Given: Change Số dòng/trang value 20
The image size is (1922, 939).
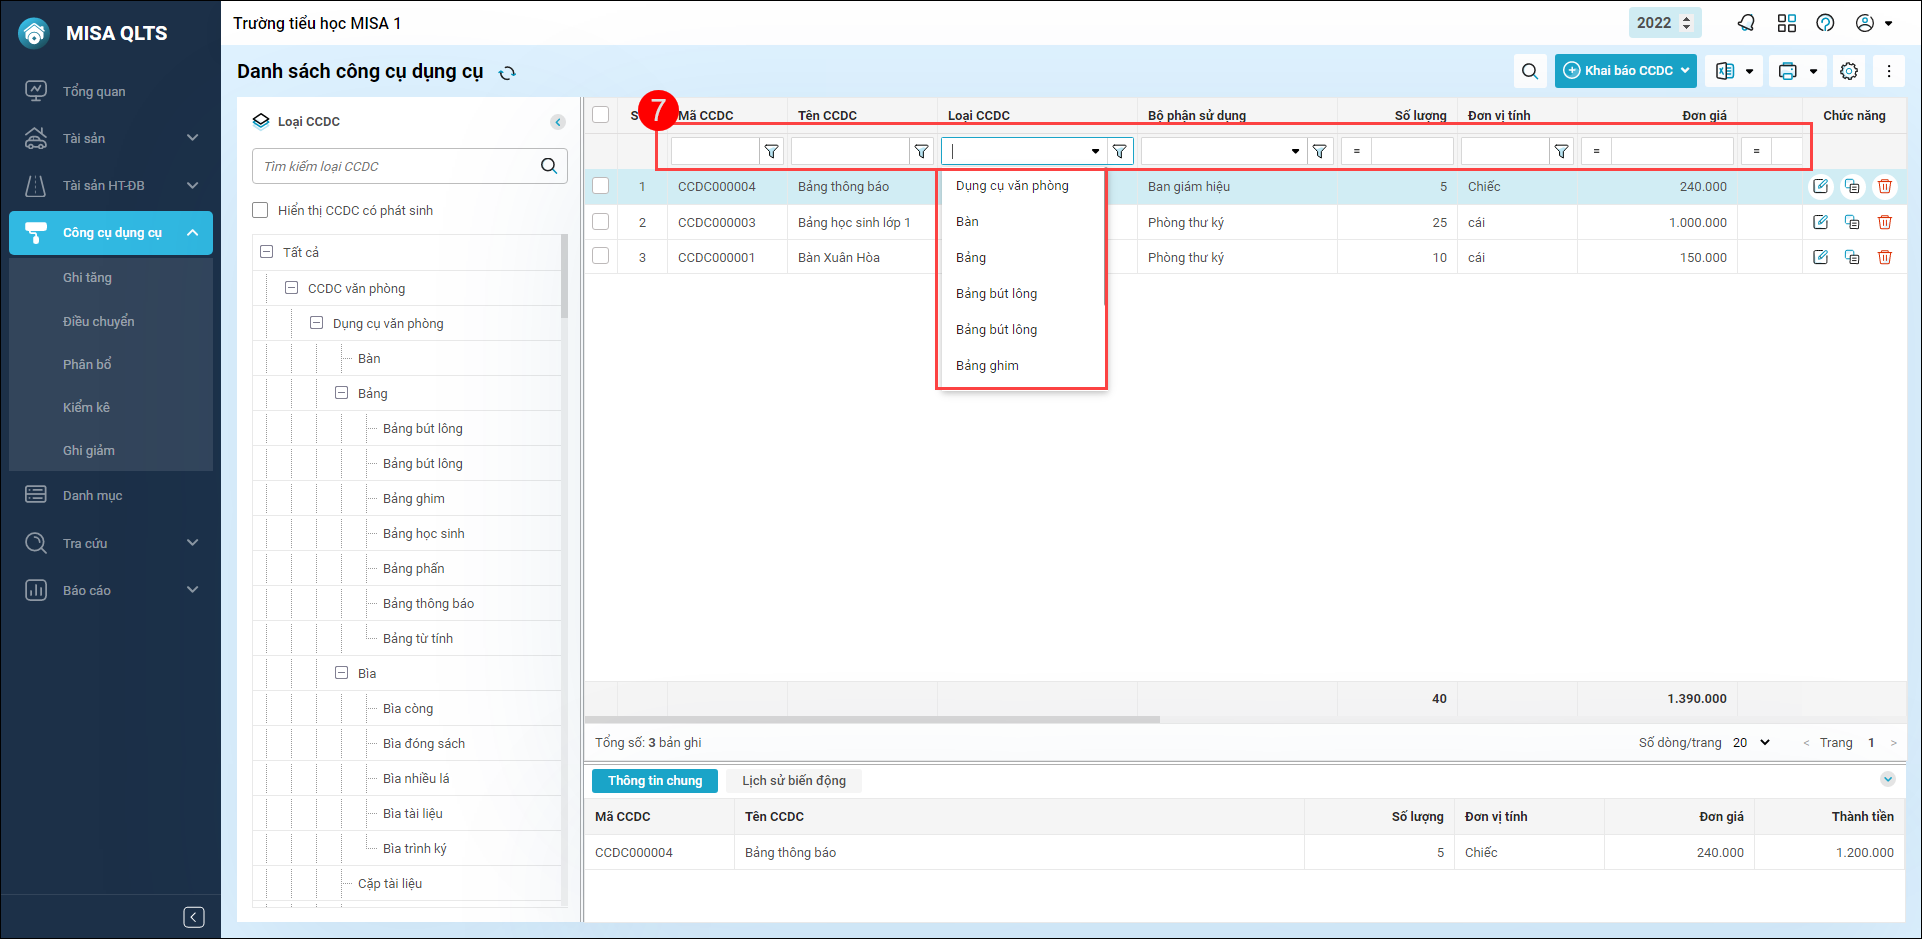Looking at the screenshot, I should click(x=1752, y=742).
